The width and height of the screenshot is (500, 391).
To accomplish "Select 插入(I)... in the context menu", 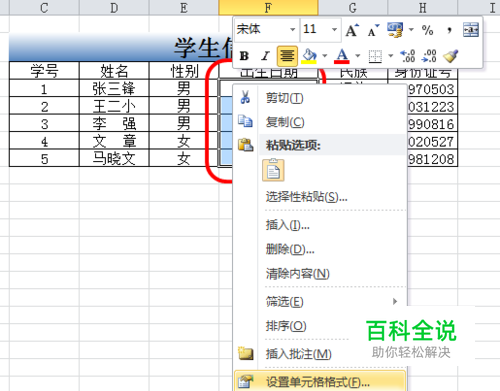I will coord(320,225).
